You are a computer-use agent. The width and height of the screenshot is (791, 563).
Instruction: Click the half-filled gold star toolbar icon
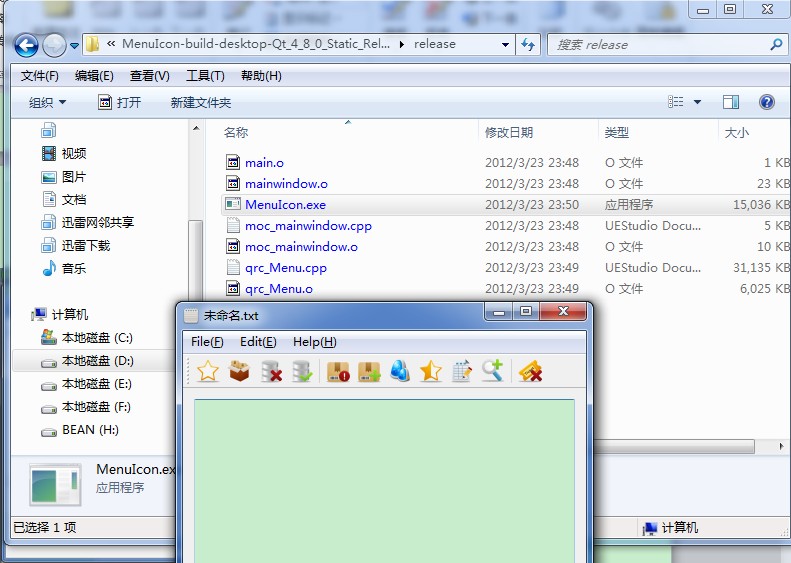pos(430,372)
